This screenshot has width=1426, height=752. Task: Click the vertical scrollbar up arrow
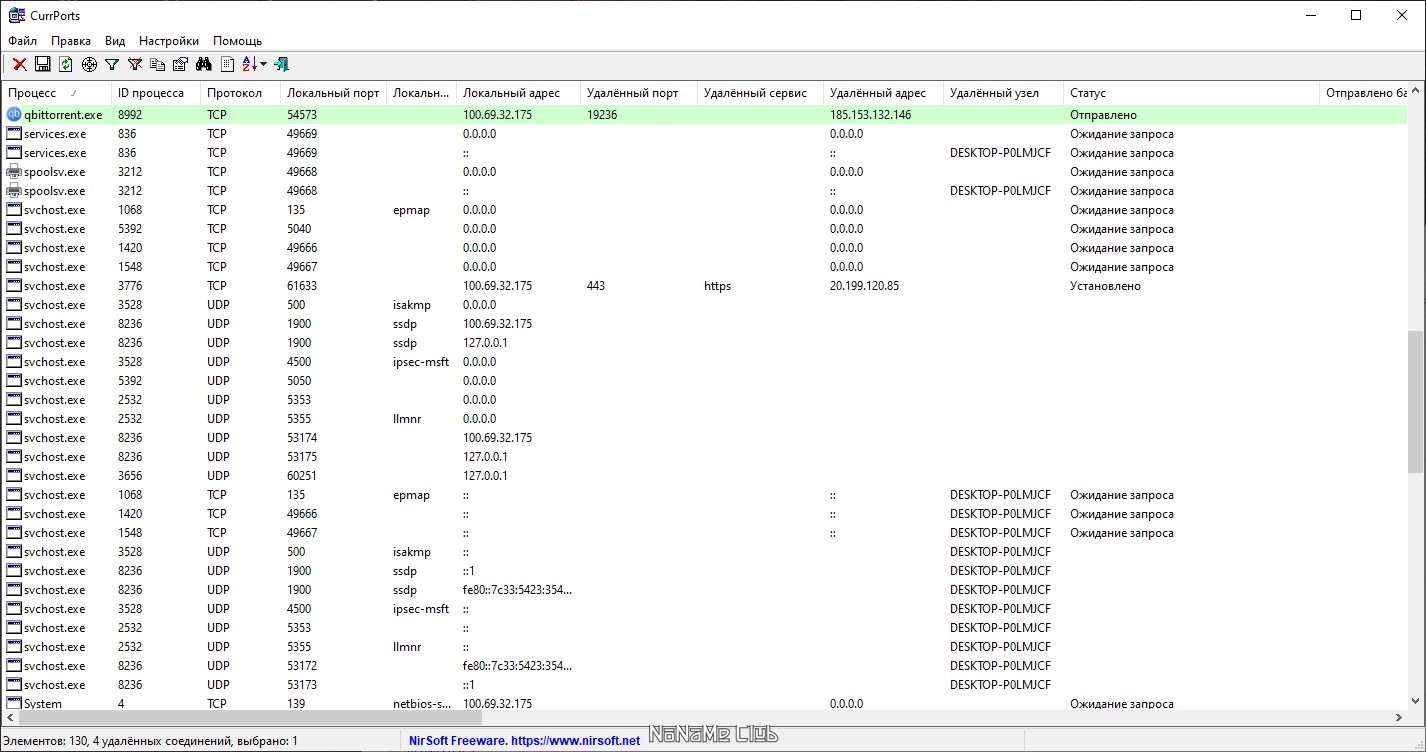pyautogui.click(x=1416, y=90)
